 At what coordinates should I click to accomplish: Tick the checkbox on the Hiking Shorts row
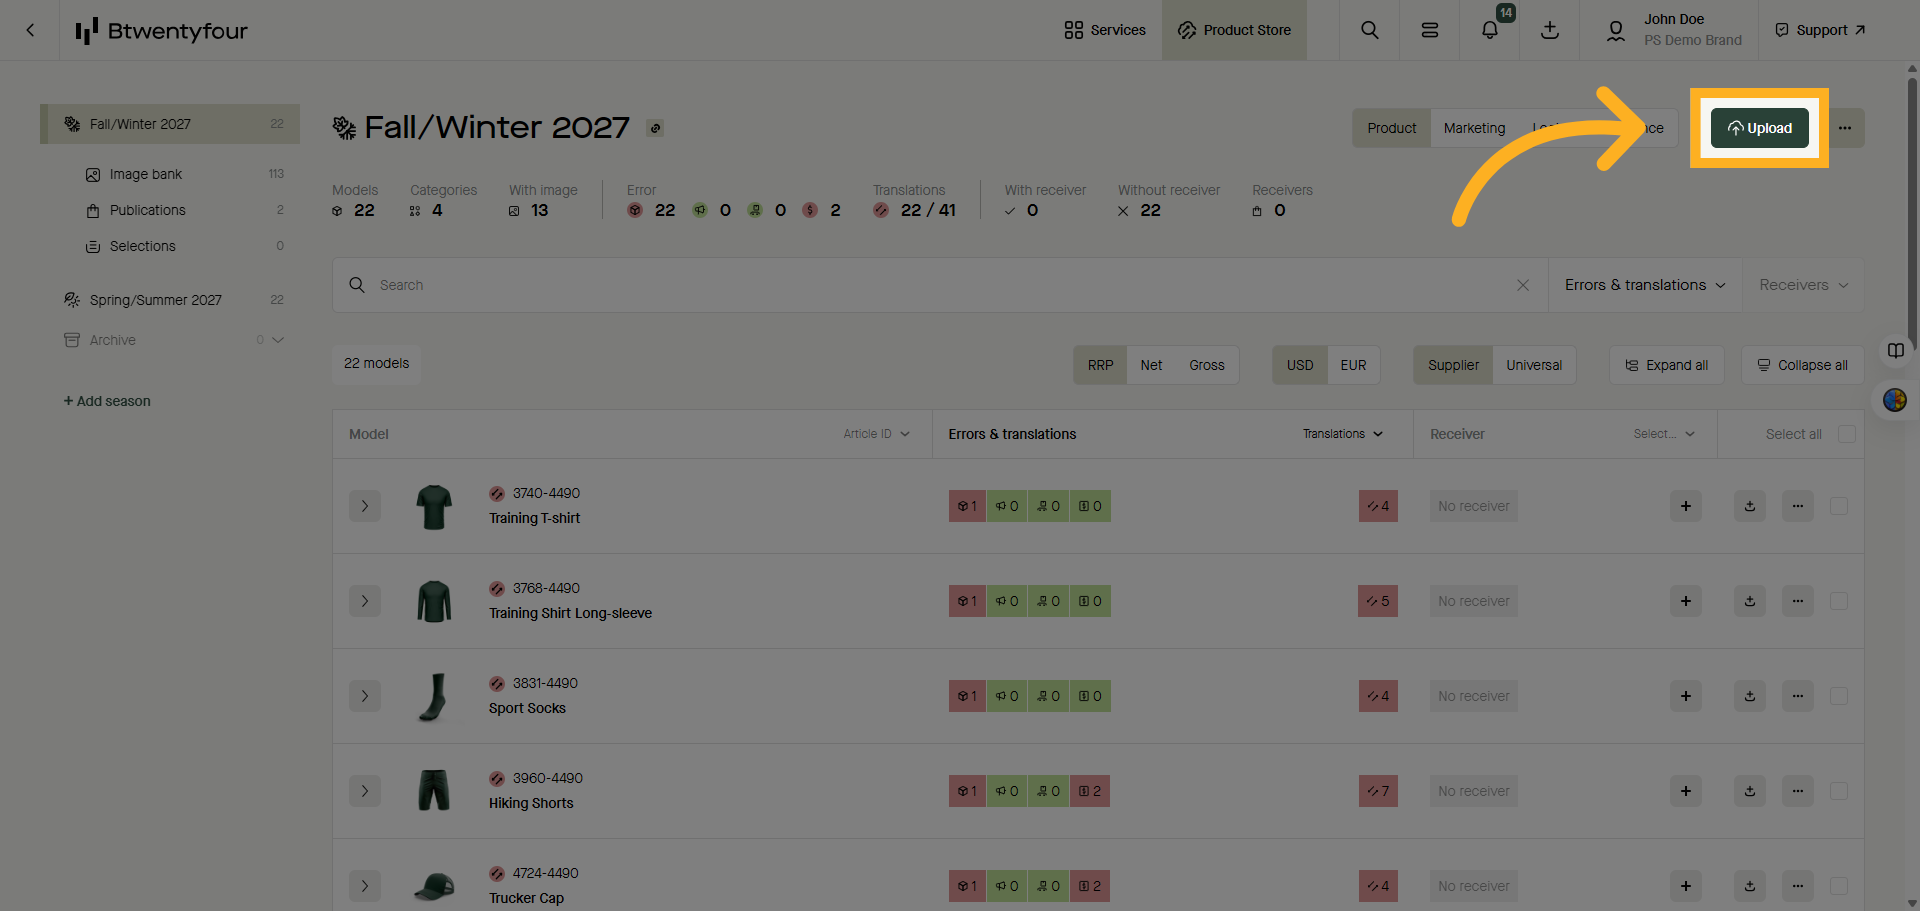coord(1838,791)
